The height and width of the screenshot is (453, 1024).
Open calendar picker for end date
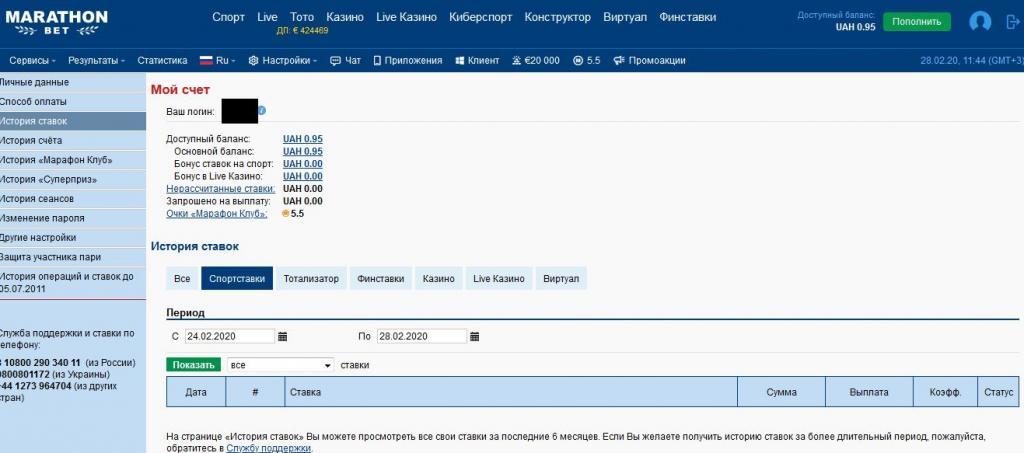tap(475, 336)
